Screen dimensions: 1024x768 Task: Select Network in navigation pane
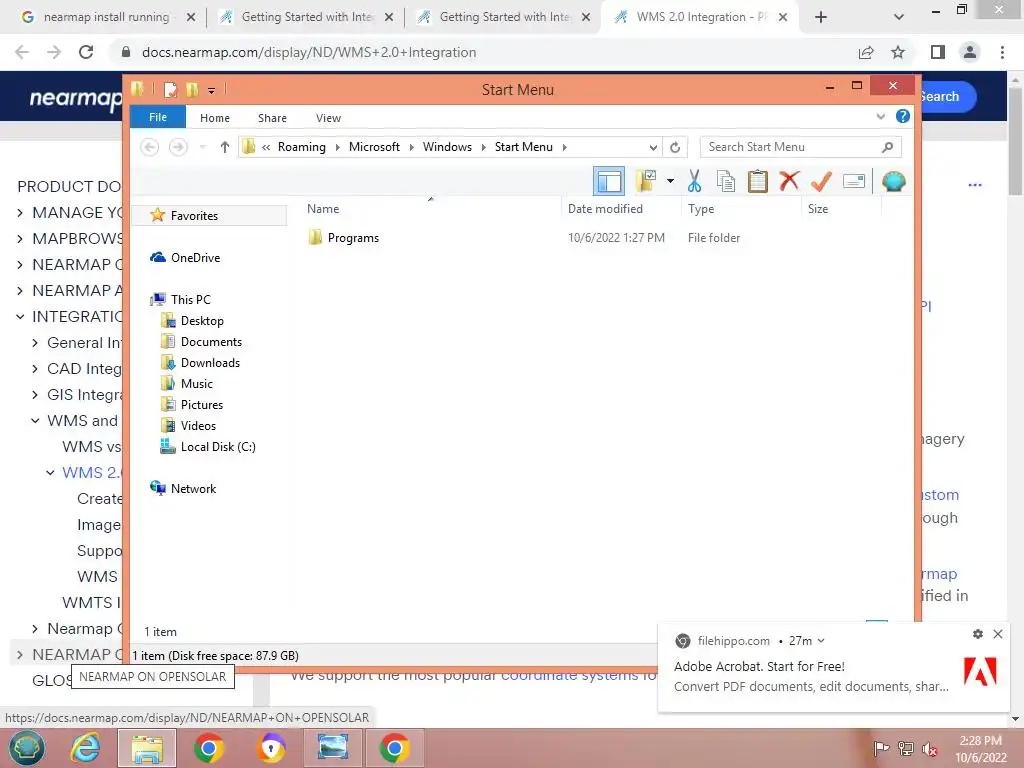(193, 488)
